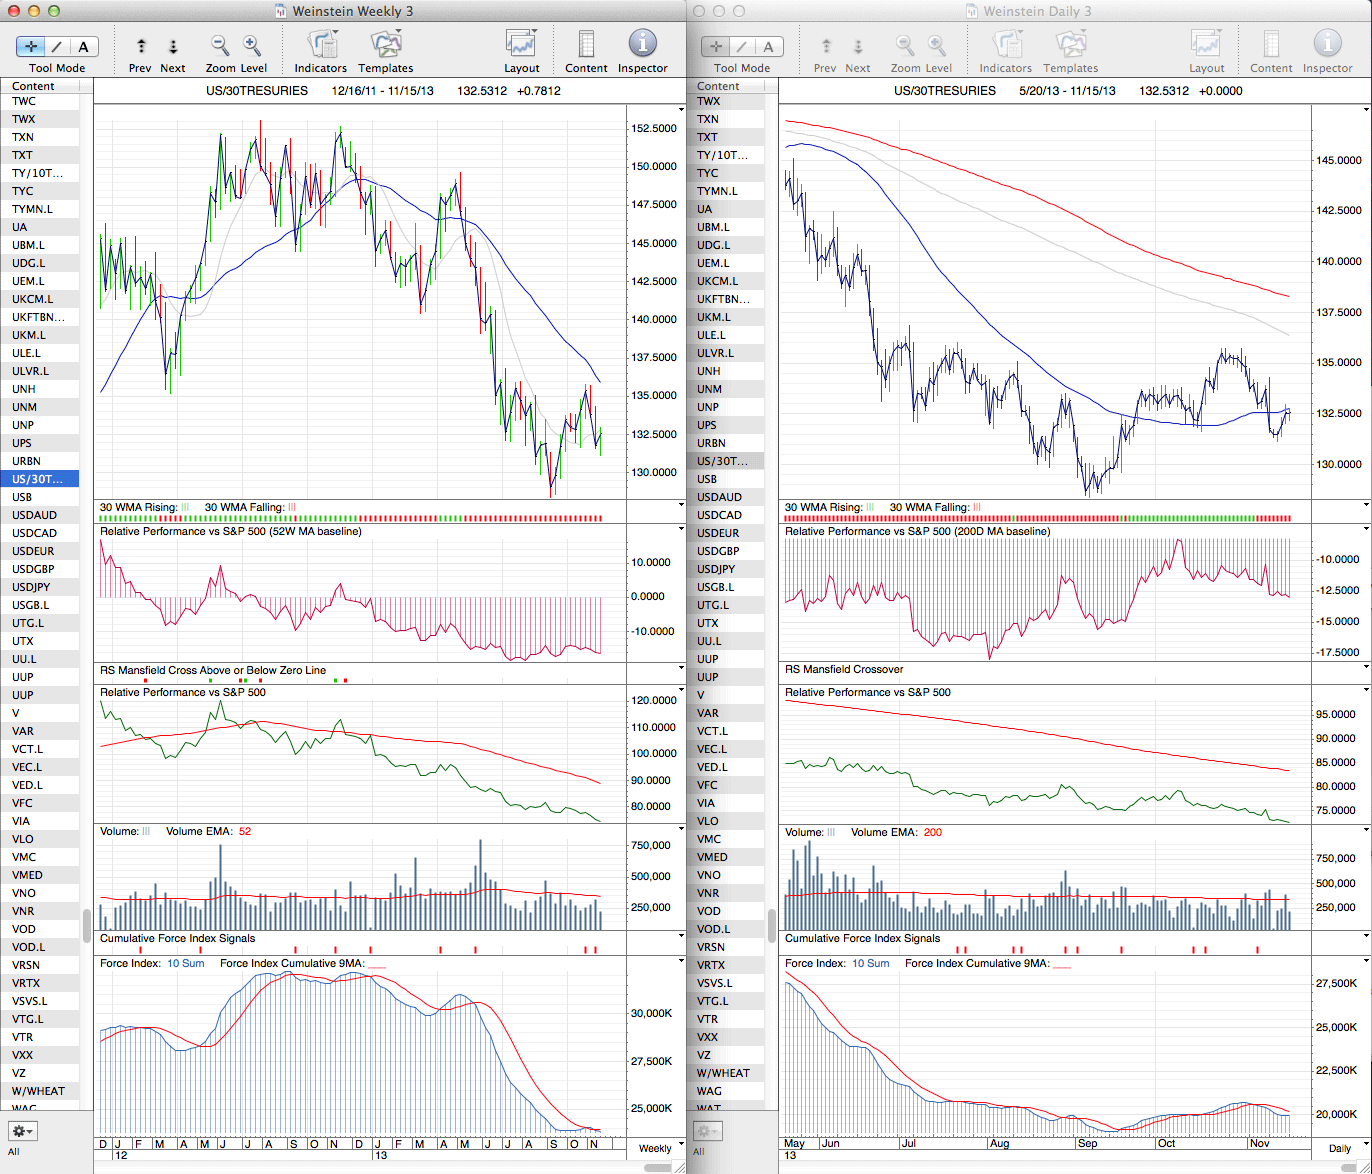Click the Daily timeframe button
This screenshot has width=1372, height=1174.
(x=1339, y=1148)
